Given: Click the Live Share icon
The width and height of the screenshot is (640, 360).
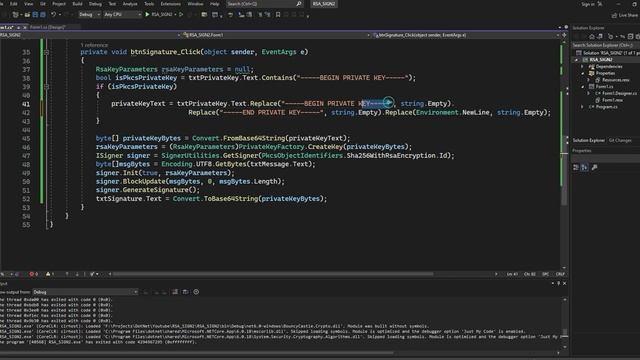Looking at the screenshot, I should [x=614, y=15].
